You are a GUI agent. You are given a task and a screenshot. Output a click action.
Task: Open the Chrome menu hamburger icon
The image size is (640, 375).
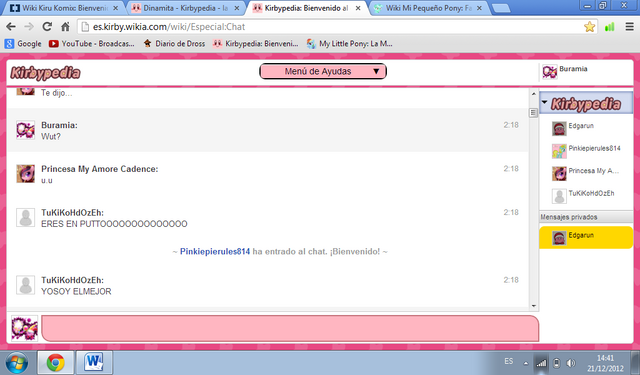coord(629,27)
